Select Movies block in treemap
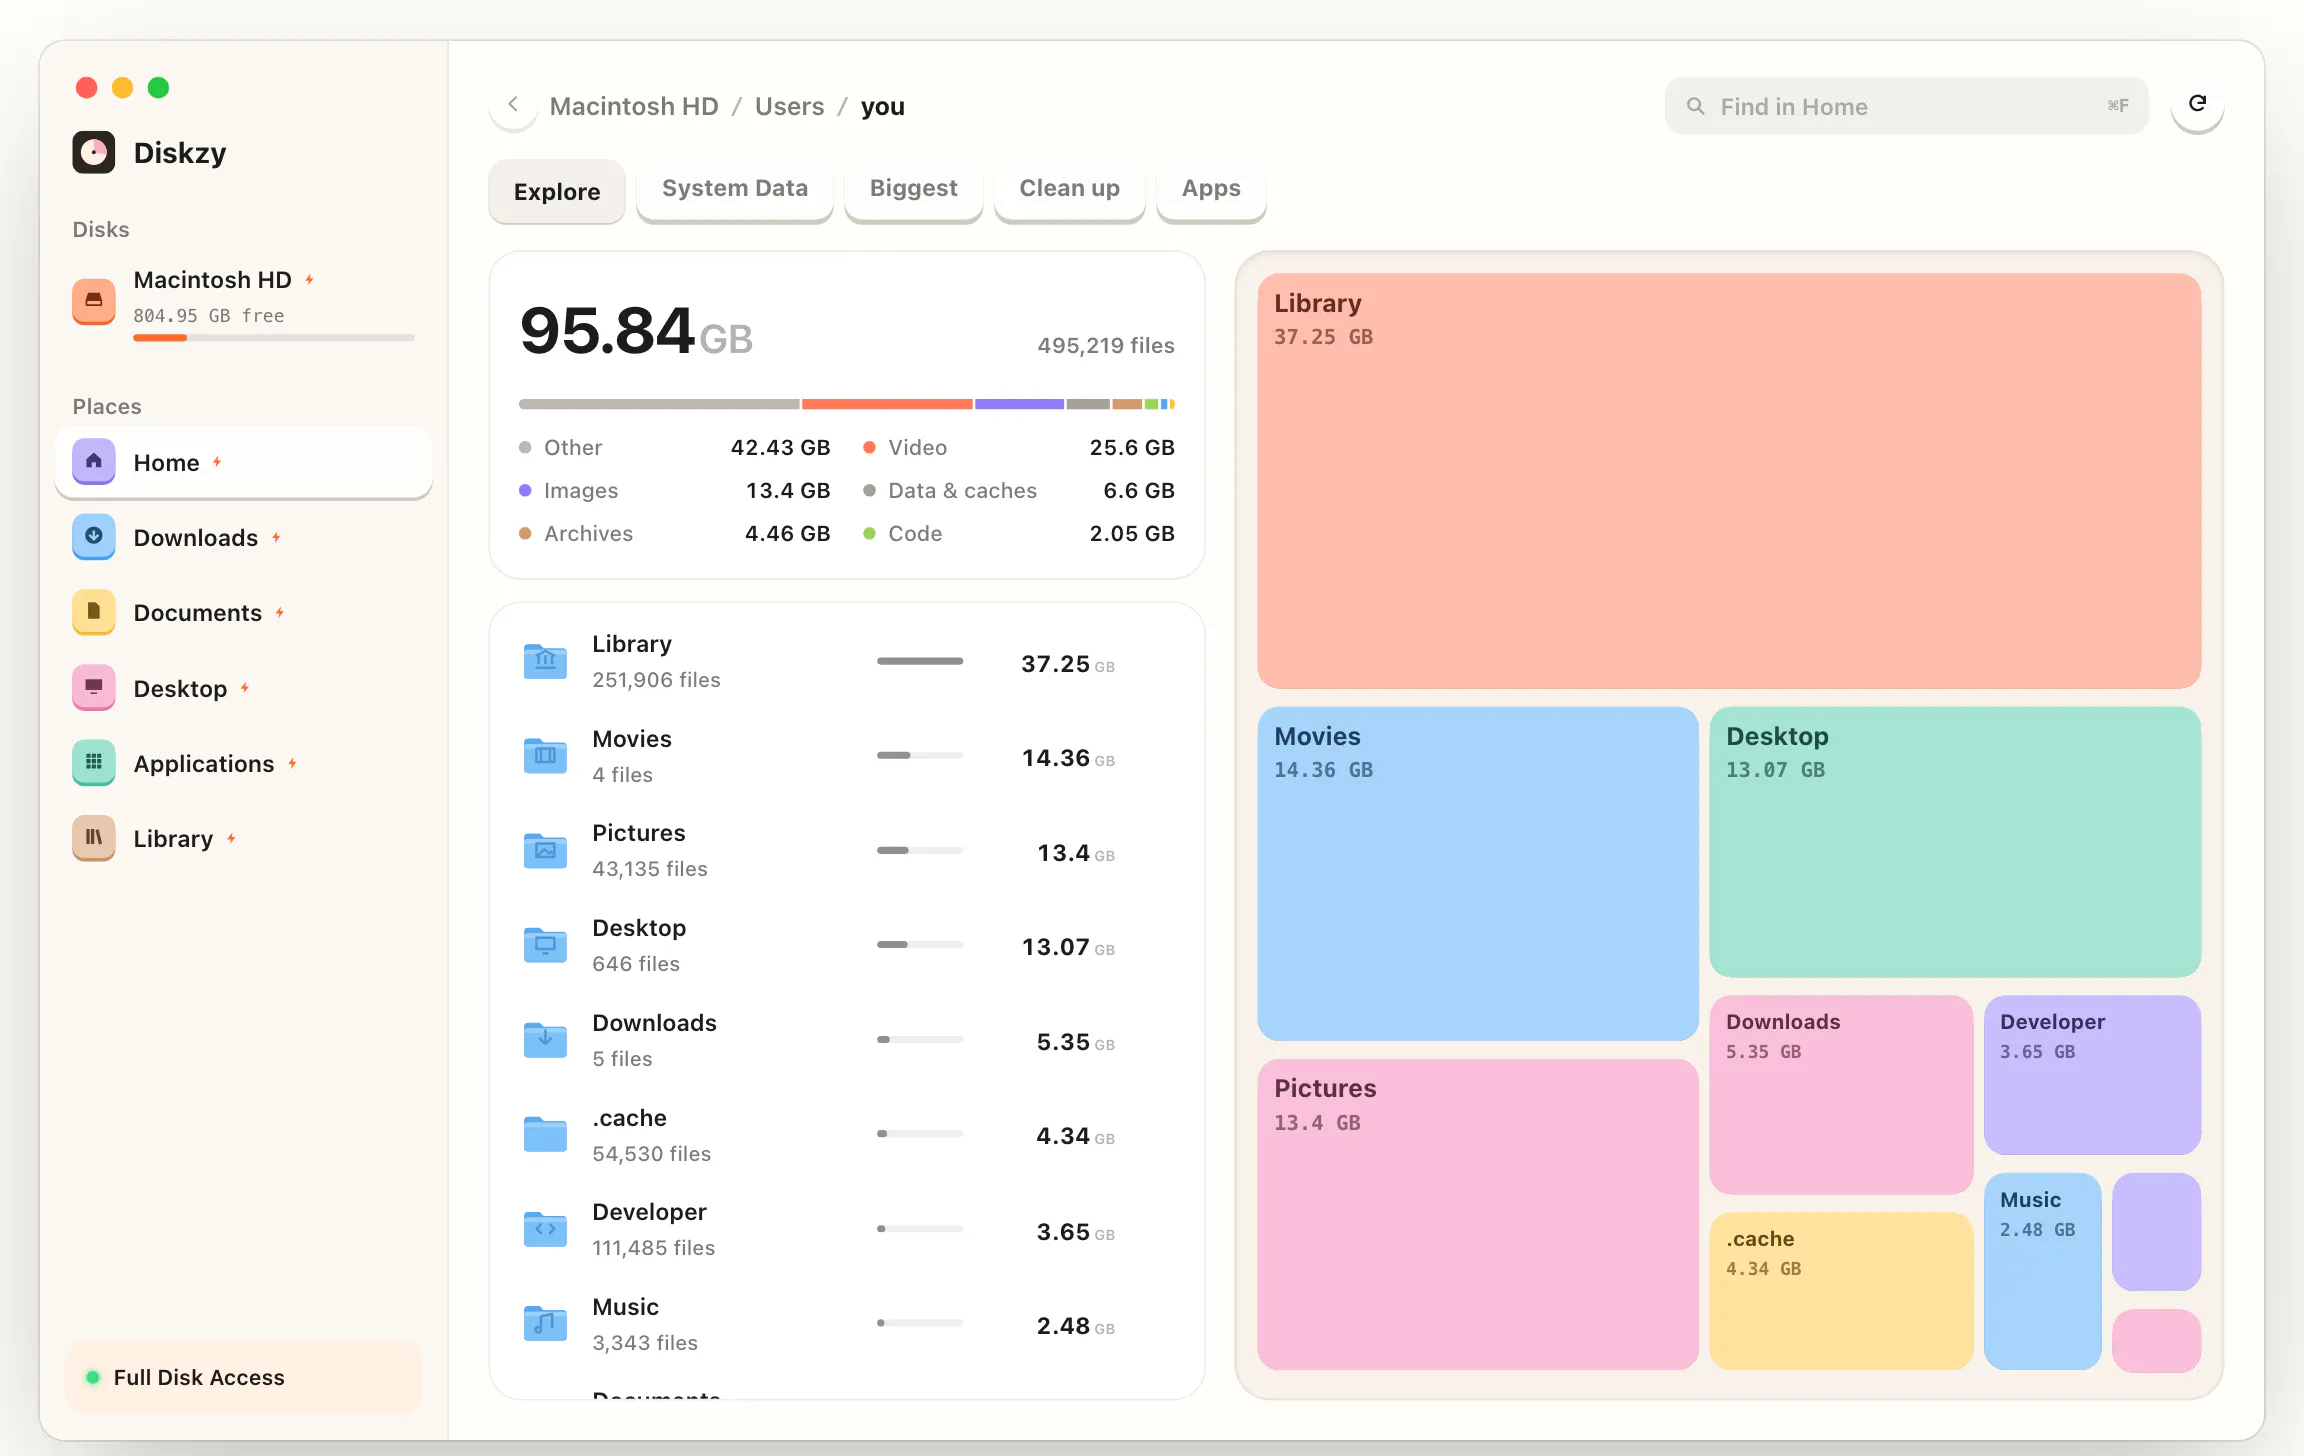The width and height of the screenshot is (2304, 1456). [x=1478, y=873]
